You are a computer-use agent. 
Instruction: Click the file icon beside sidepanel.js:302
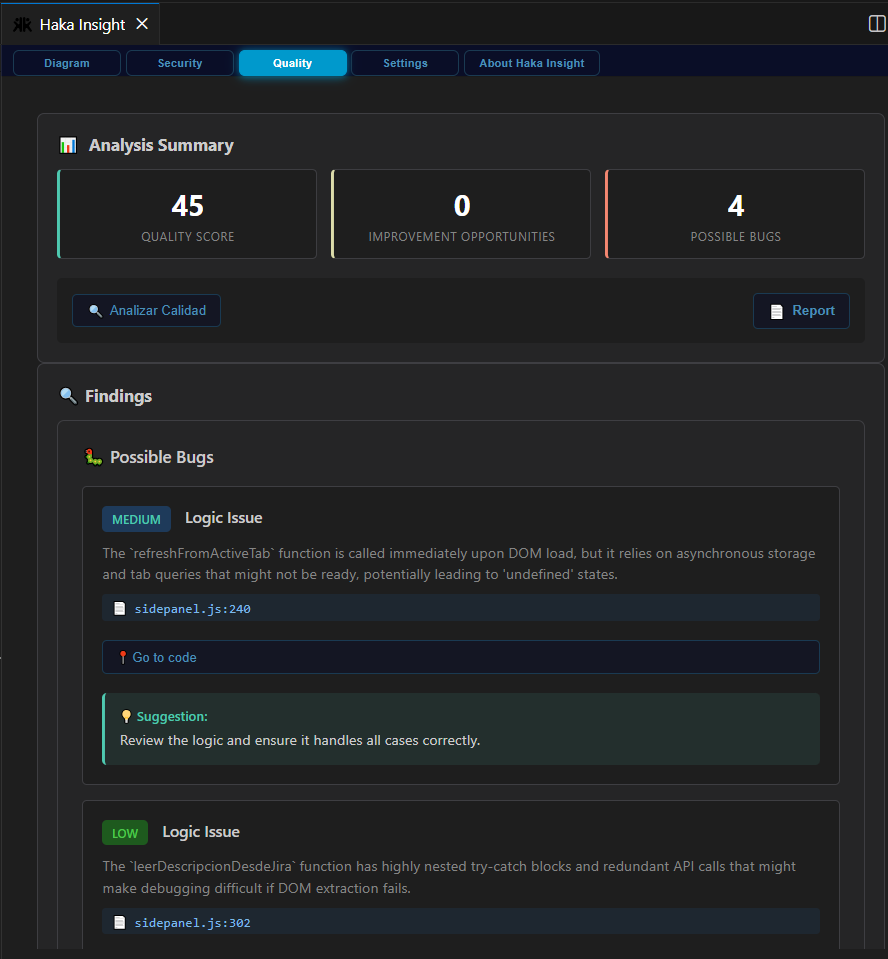click(x=120, y=922)
